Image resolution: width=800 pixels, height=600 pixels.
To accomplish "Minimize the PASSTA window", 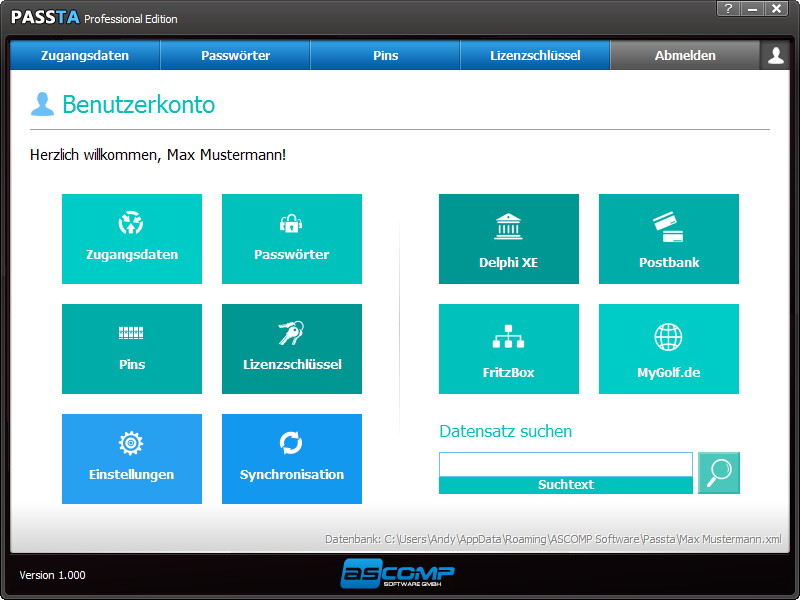I will coord(752,9).
